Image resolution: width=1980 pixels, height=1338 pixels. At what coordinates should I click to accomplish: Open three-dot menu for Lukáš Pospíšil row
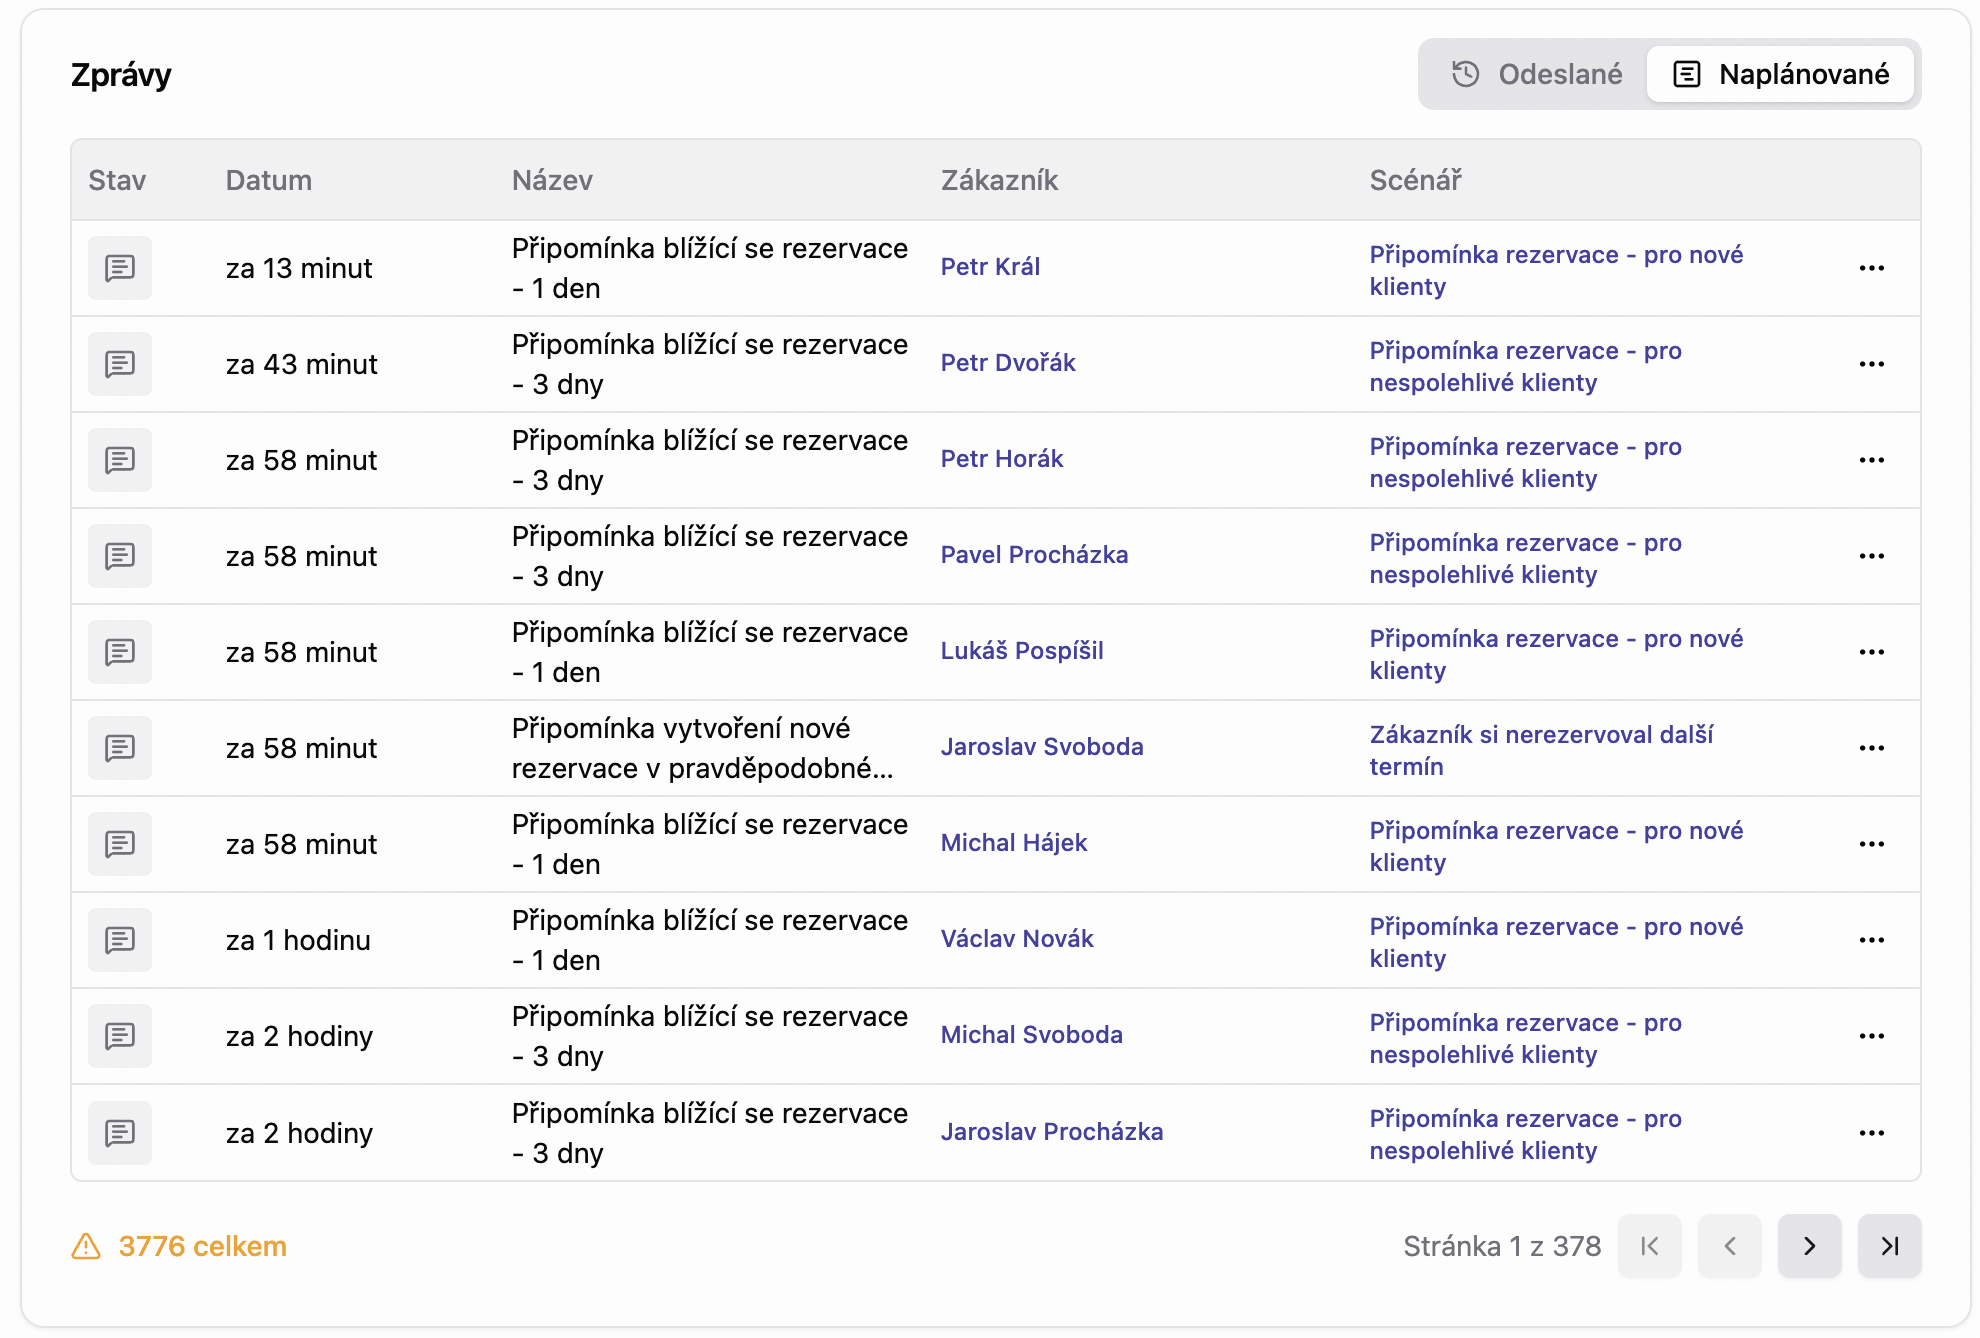1871,652
